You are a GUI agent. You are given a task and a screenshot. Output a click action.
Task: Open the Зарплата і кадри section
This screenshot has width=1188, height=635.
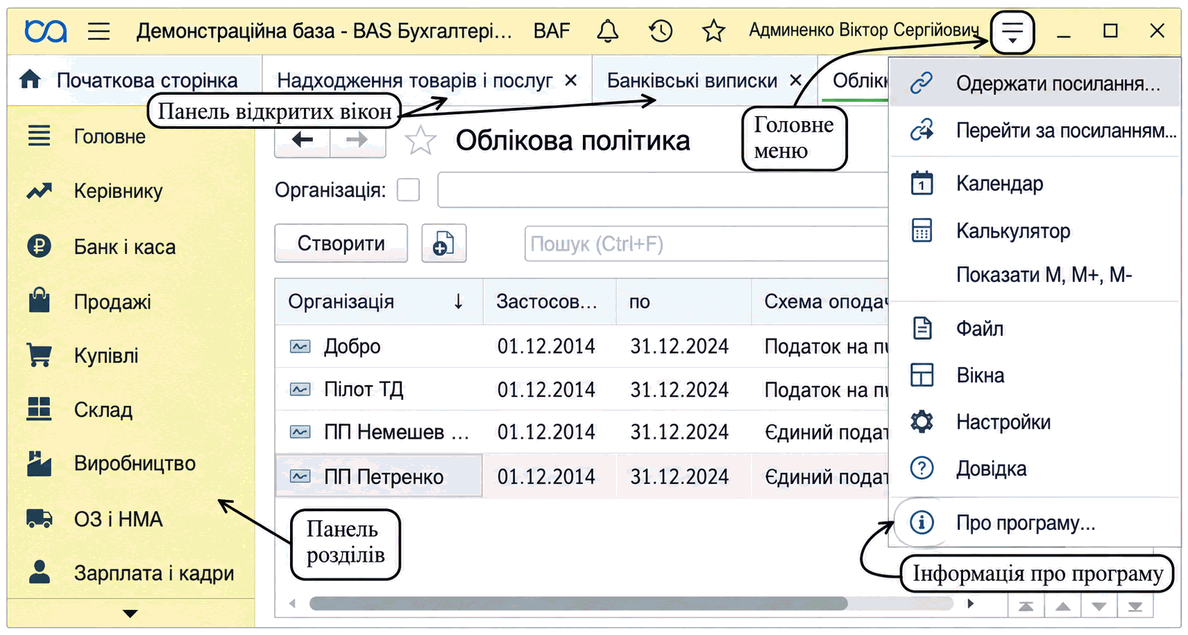point(130,574)
